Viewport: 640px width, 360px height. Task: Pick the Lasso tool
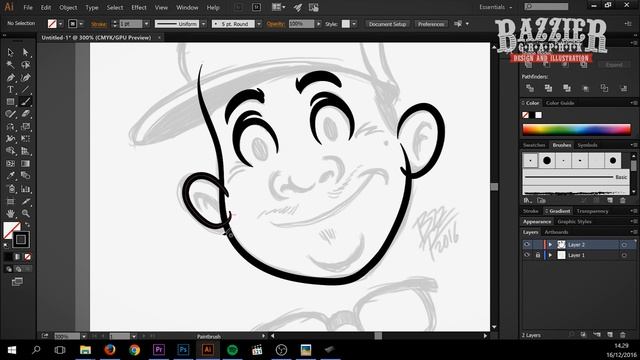pos(25,65)
